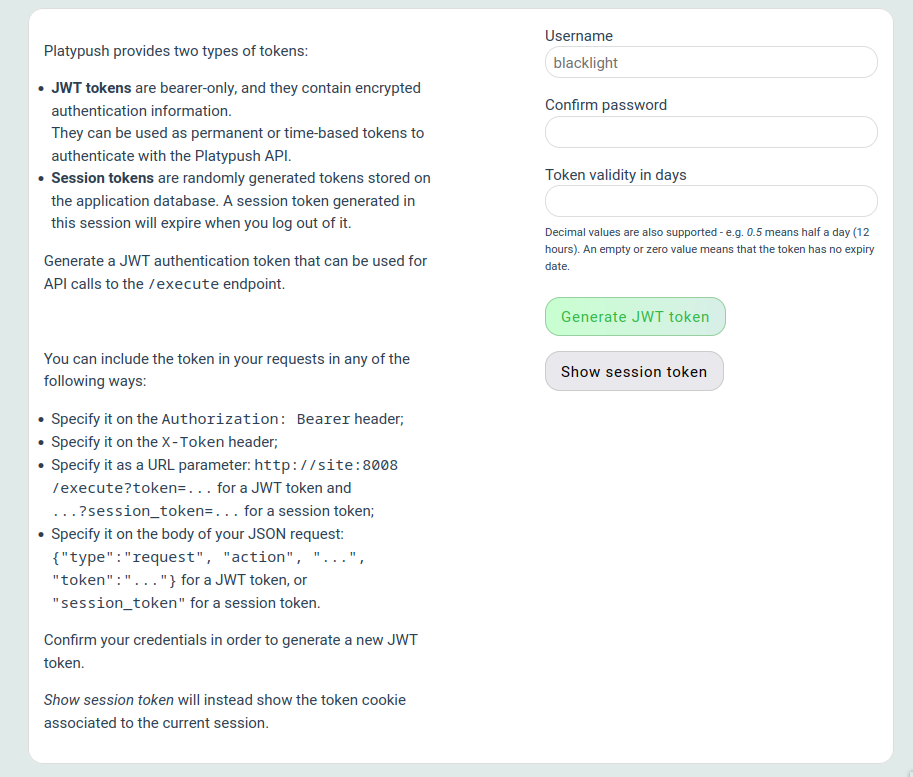This screenshot has height=777, width=913.
Task: Focus the Confirm password field
Action: click(x=710, y=131)
